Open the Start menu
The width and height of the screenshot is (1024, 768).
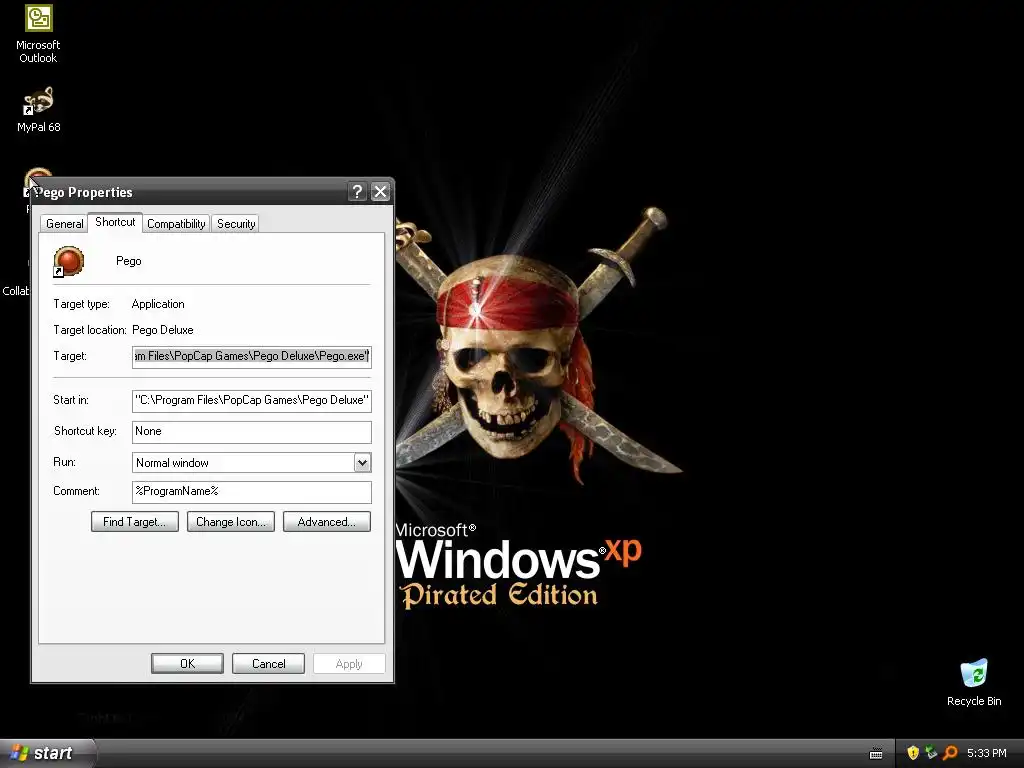(47, 753)
